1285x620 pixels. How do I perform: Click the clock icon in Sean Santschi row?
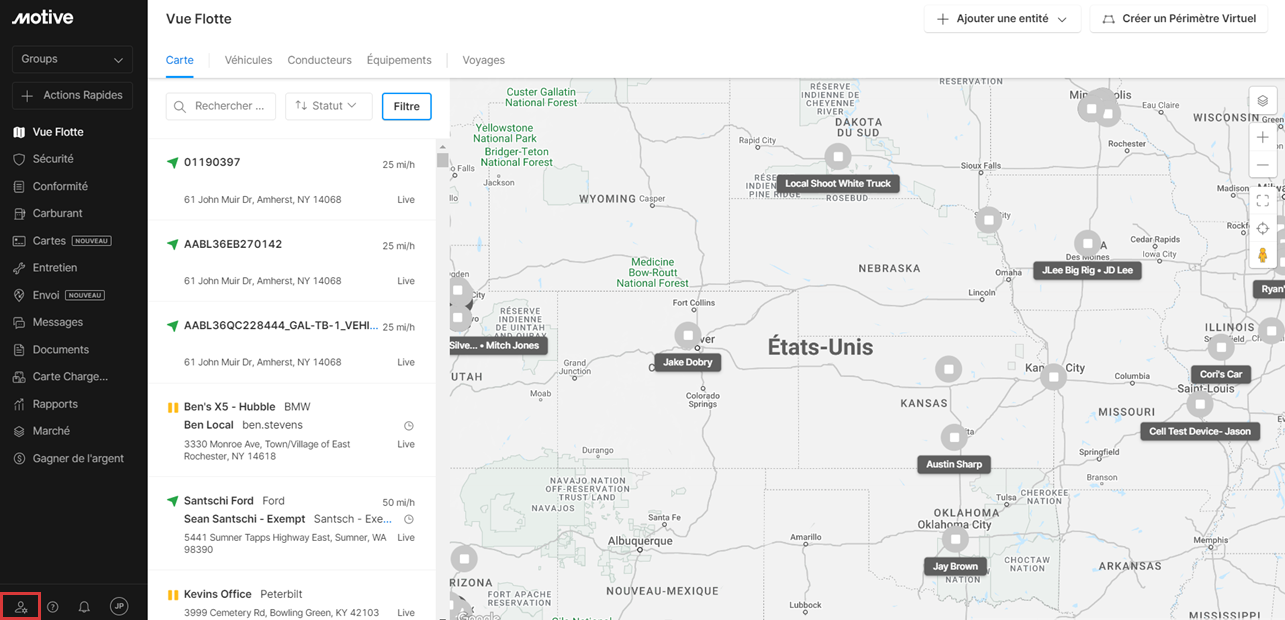pyautogui.click(x=408, y=520)
